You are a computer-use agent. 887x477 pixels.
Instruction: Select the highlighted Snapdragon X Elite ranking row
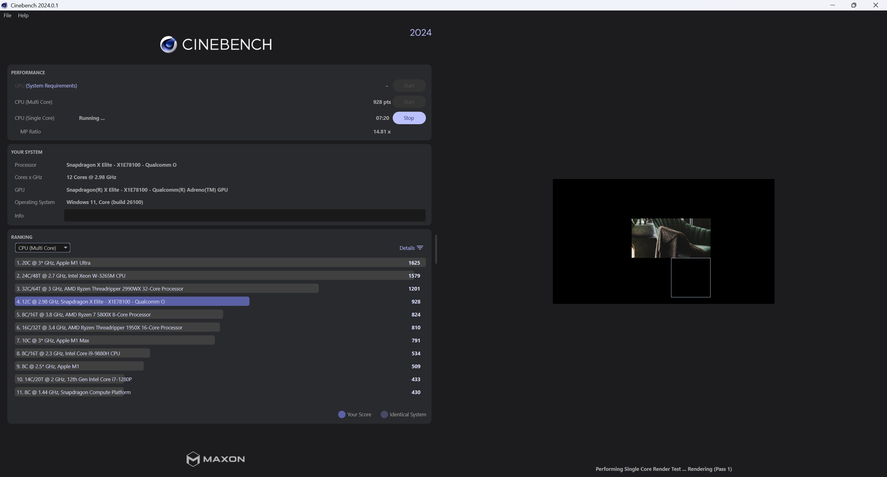tap(220, 302)
